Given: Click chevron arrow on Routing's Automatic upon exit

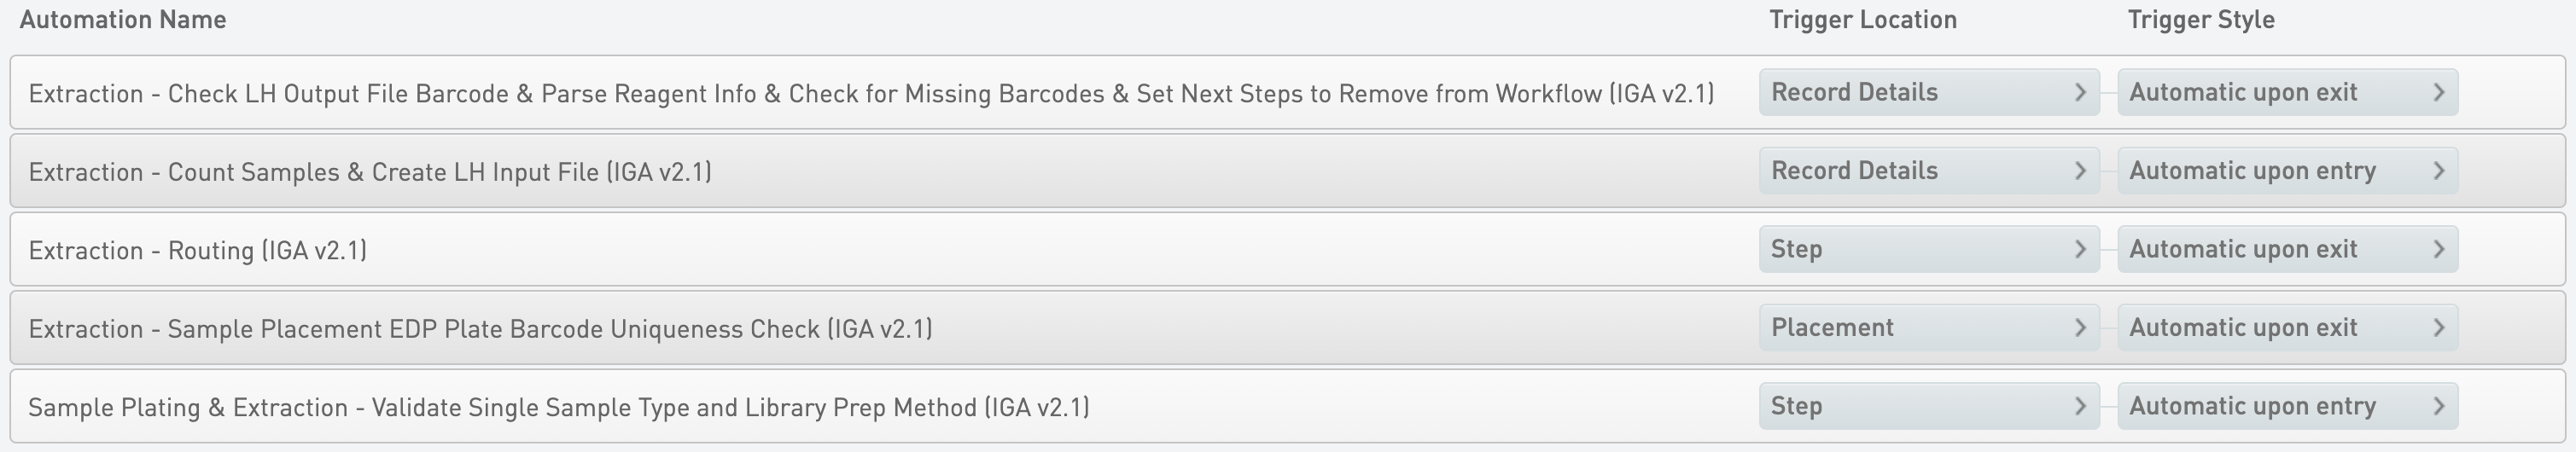Looking at the screenshot, I should click(2438, 249).
